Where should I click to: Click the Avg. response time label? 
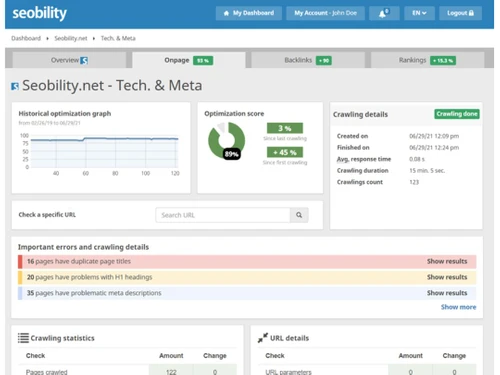click(x=364, y=159)
